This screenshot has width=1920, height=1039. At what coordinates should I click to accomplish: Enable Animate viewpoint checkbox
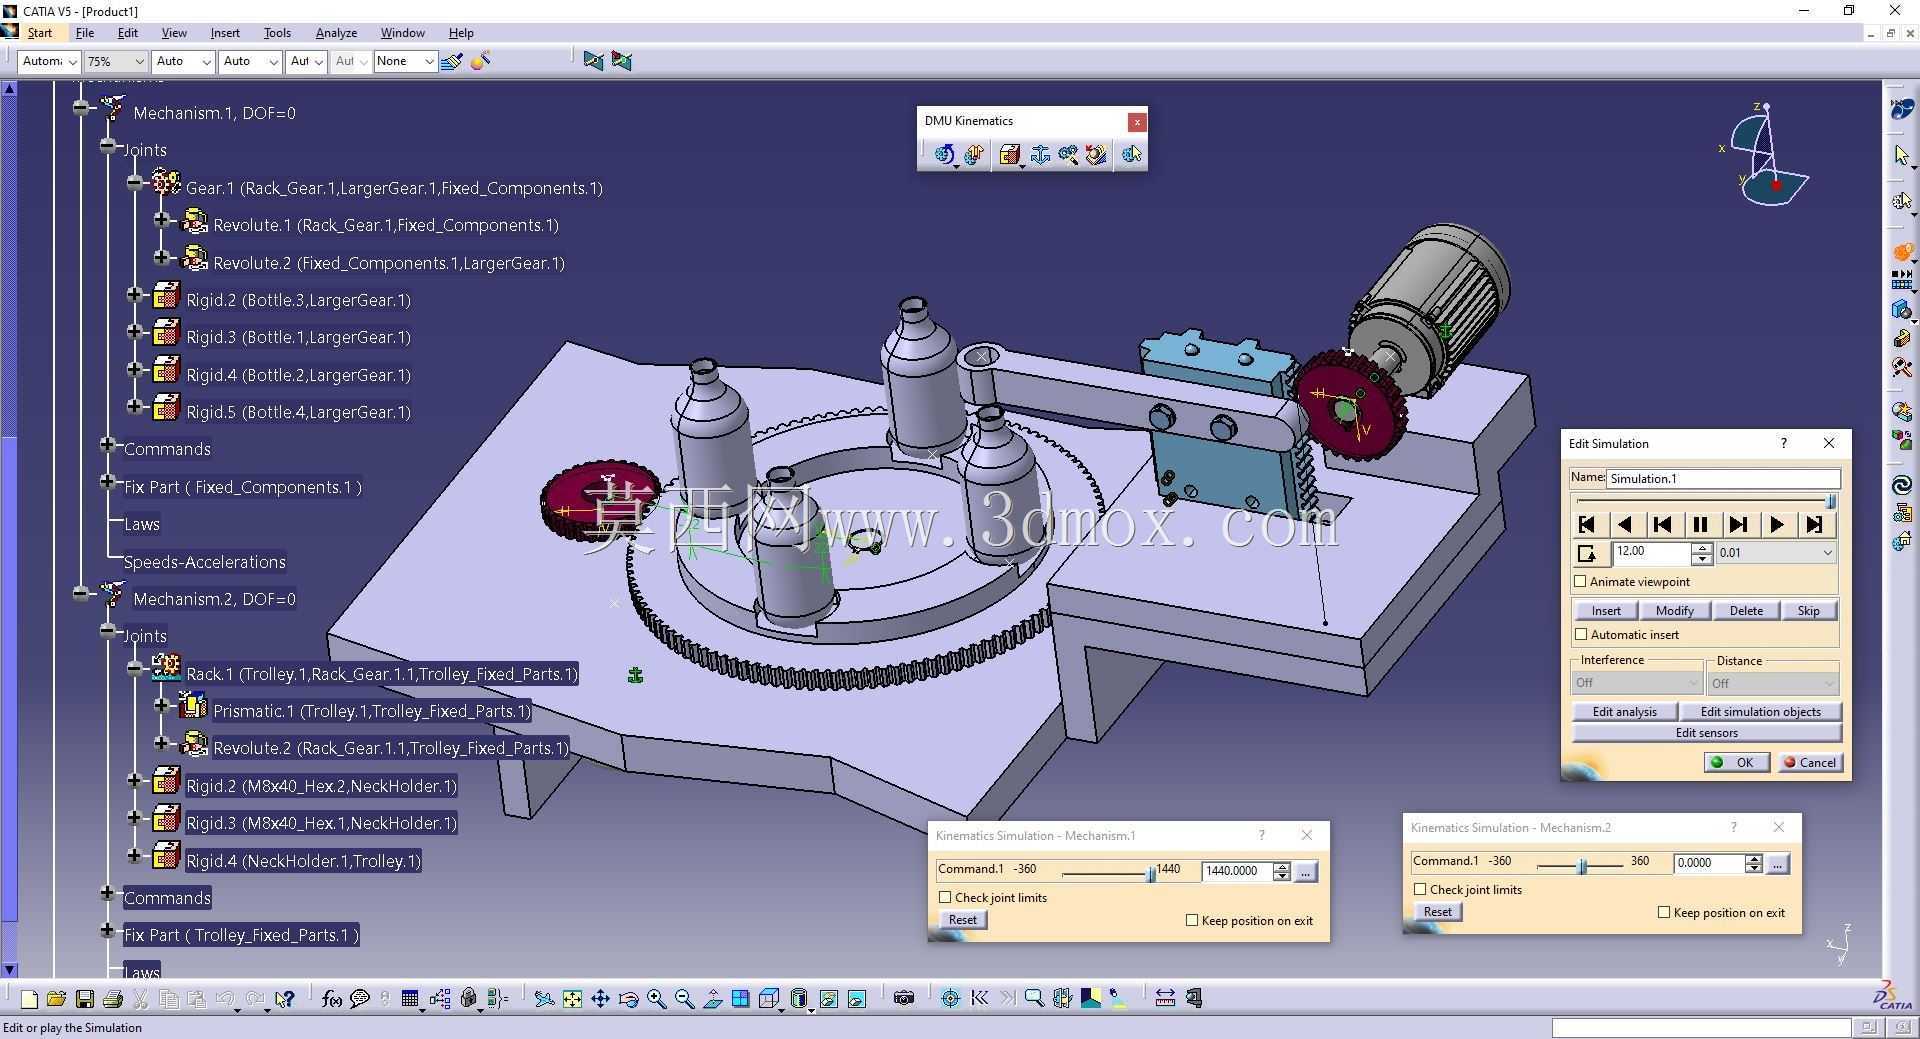pyautogui.click(x=1581, y=581)
